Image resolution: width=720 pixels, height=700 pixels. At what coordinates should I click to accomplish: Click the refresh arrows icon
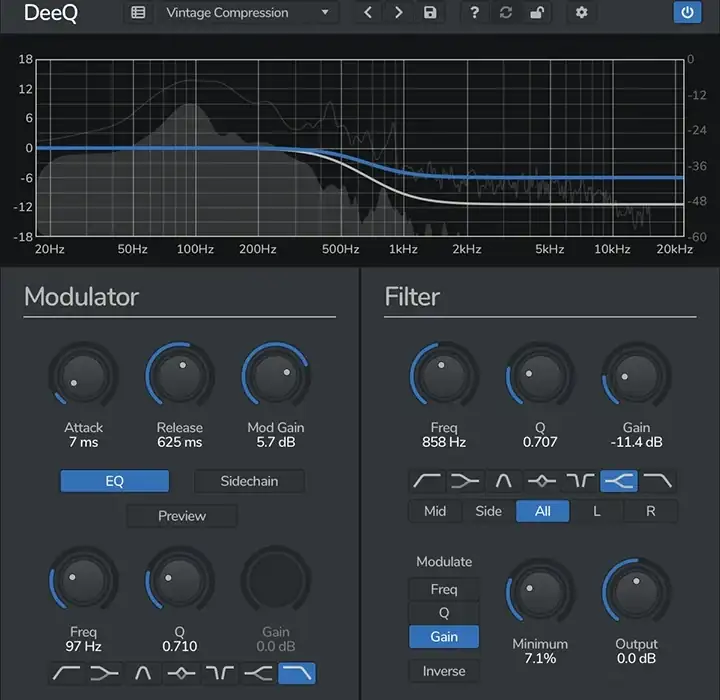click(x=506, y=12)
